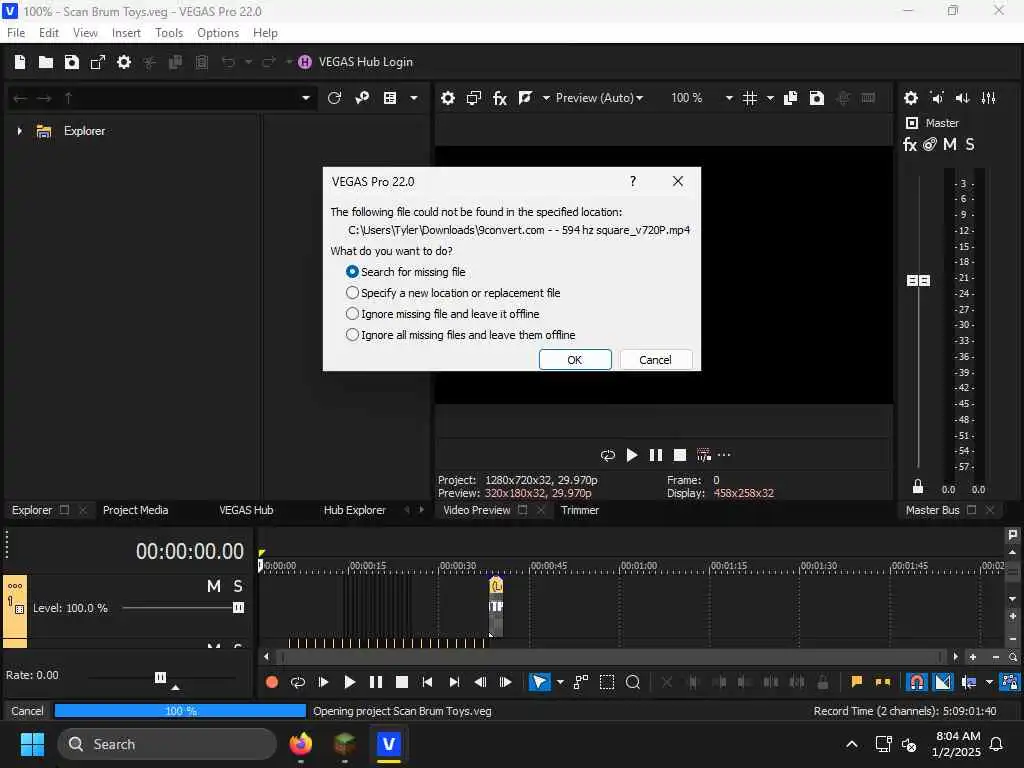The image size is (1024, 768).
Task: Switch to Hub Explorer tab
Action: coord(355,510)
